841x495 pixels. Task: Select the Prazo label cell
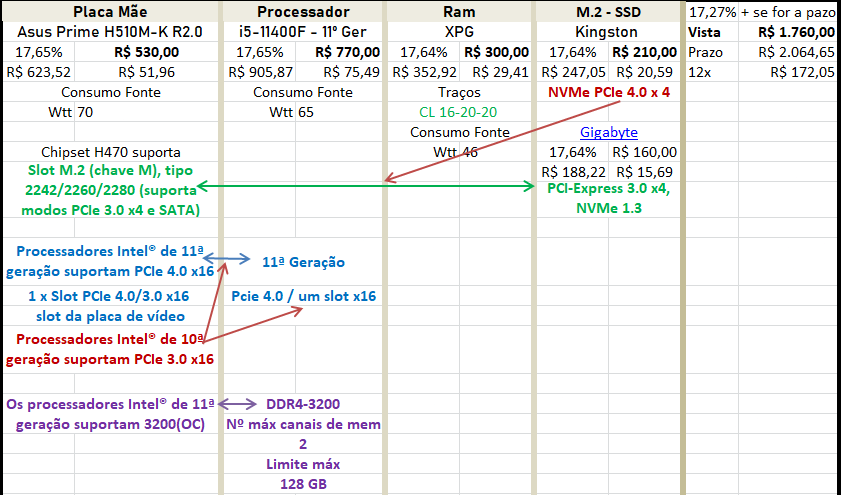click(712, 52)
